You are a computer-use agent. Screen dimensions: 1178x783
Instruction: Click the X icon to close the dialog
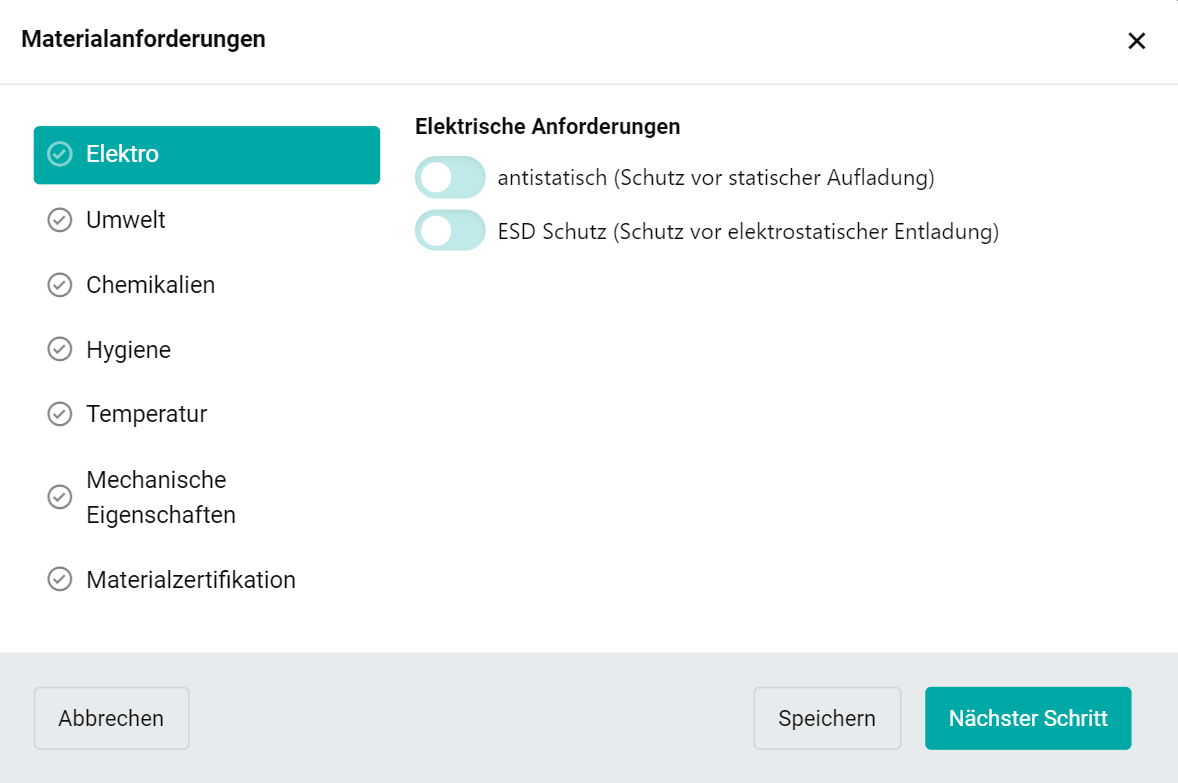(x=1137, y=41)
